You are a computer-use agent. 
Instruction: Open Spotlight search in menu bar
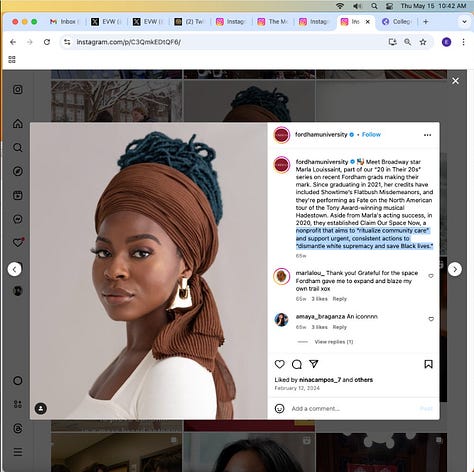click(x=374, y=6)
